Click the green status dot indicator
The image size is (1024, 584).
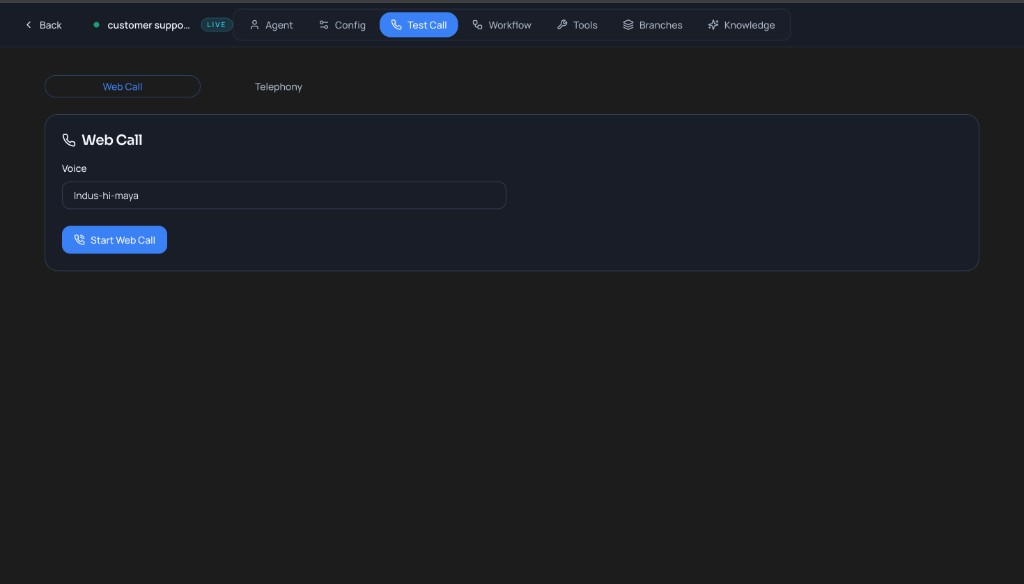click(x=96, y=25)
